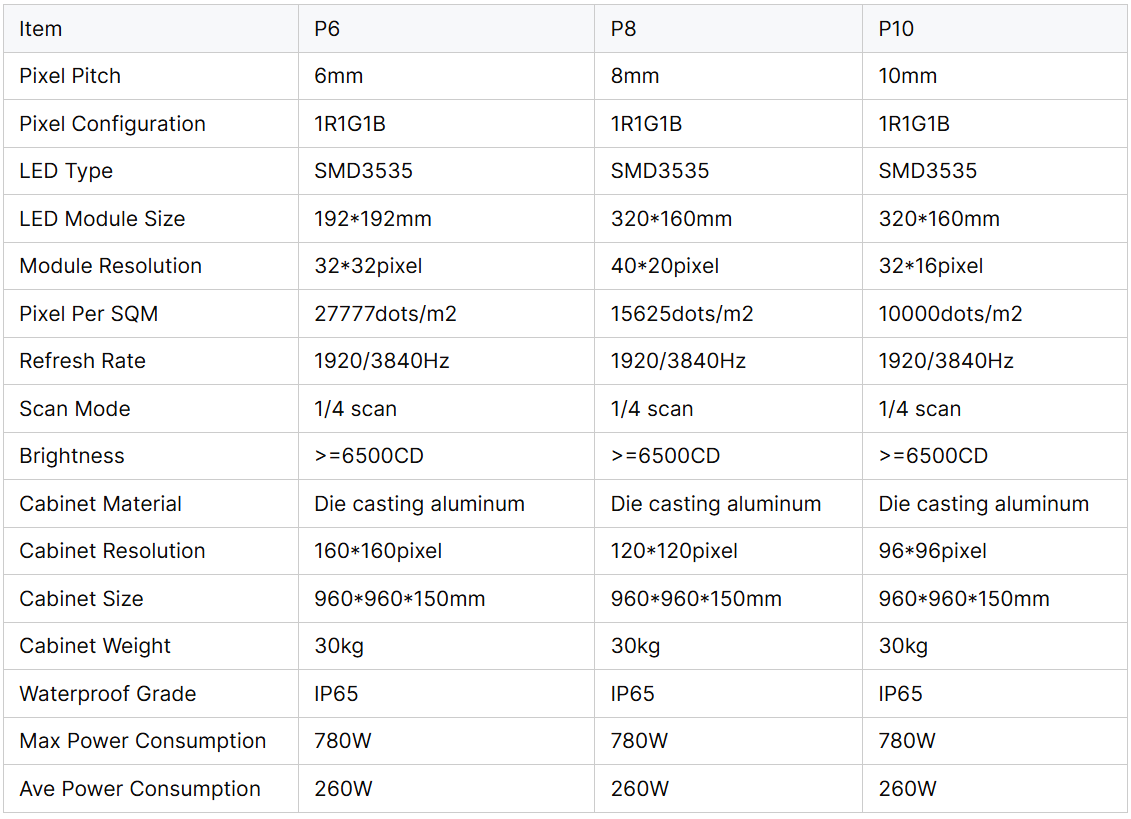The width and height of the screenshot is (1131, 819).
Task: Click the P6 column header
Action: tap(327, 29)
